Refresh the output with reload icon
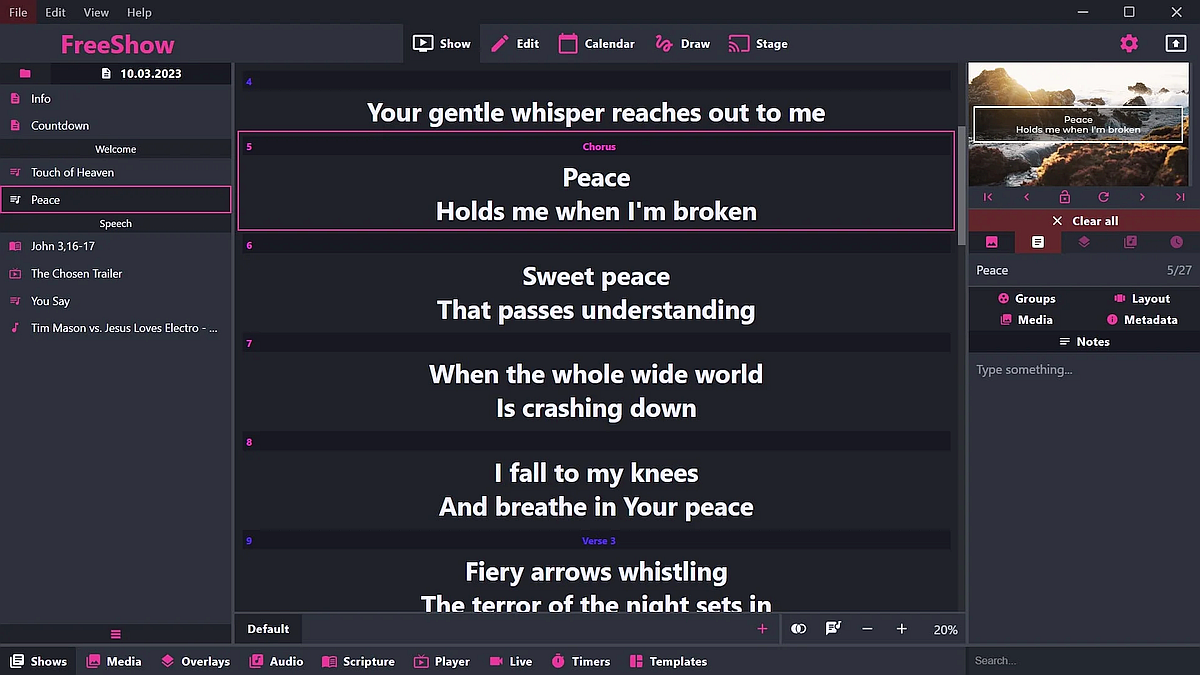The image size is (1200, 675). [1104, 198]
